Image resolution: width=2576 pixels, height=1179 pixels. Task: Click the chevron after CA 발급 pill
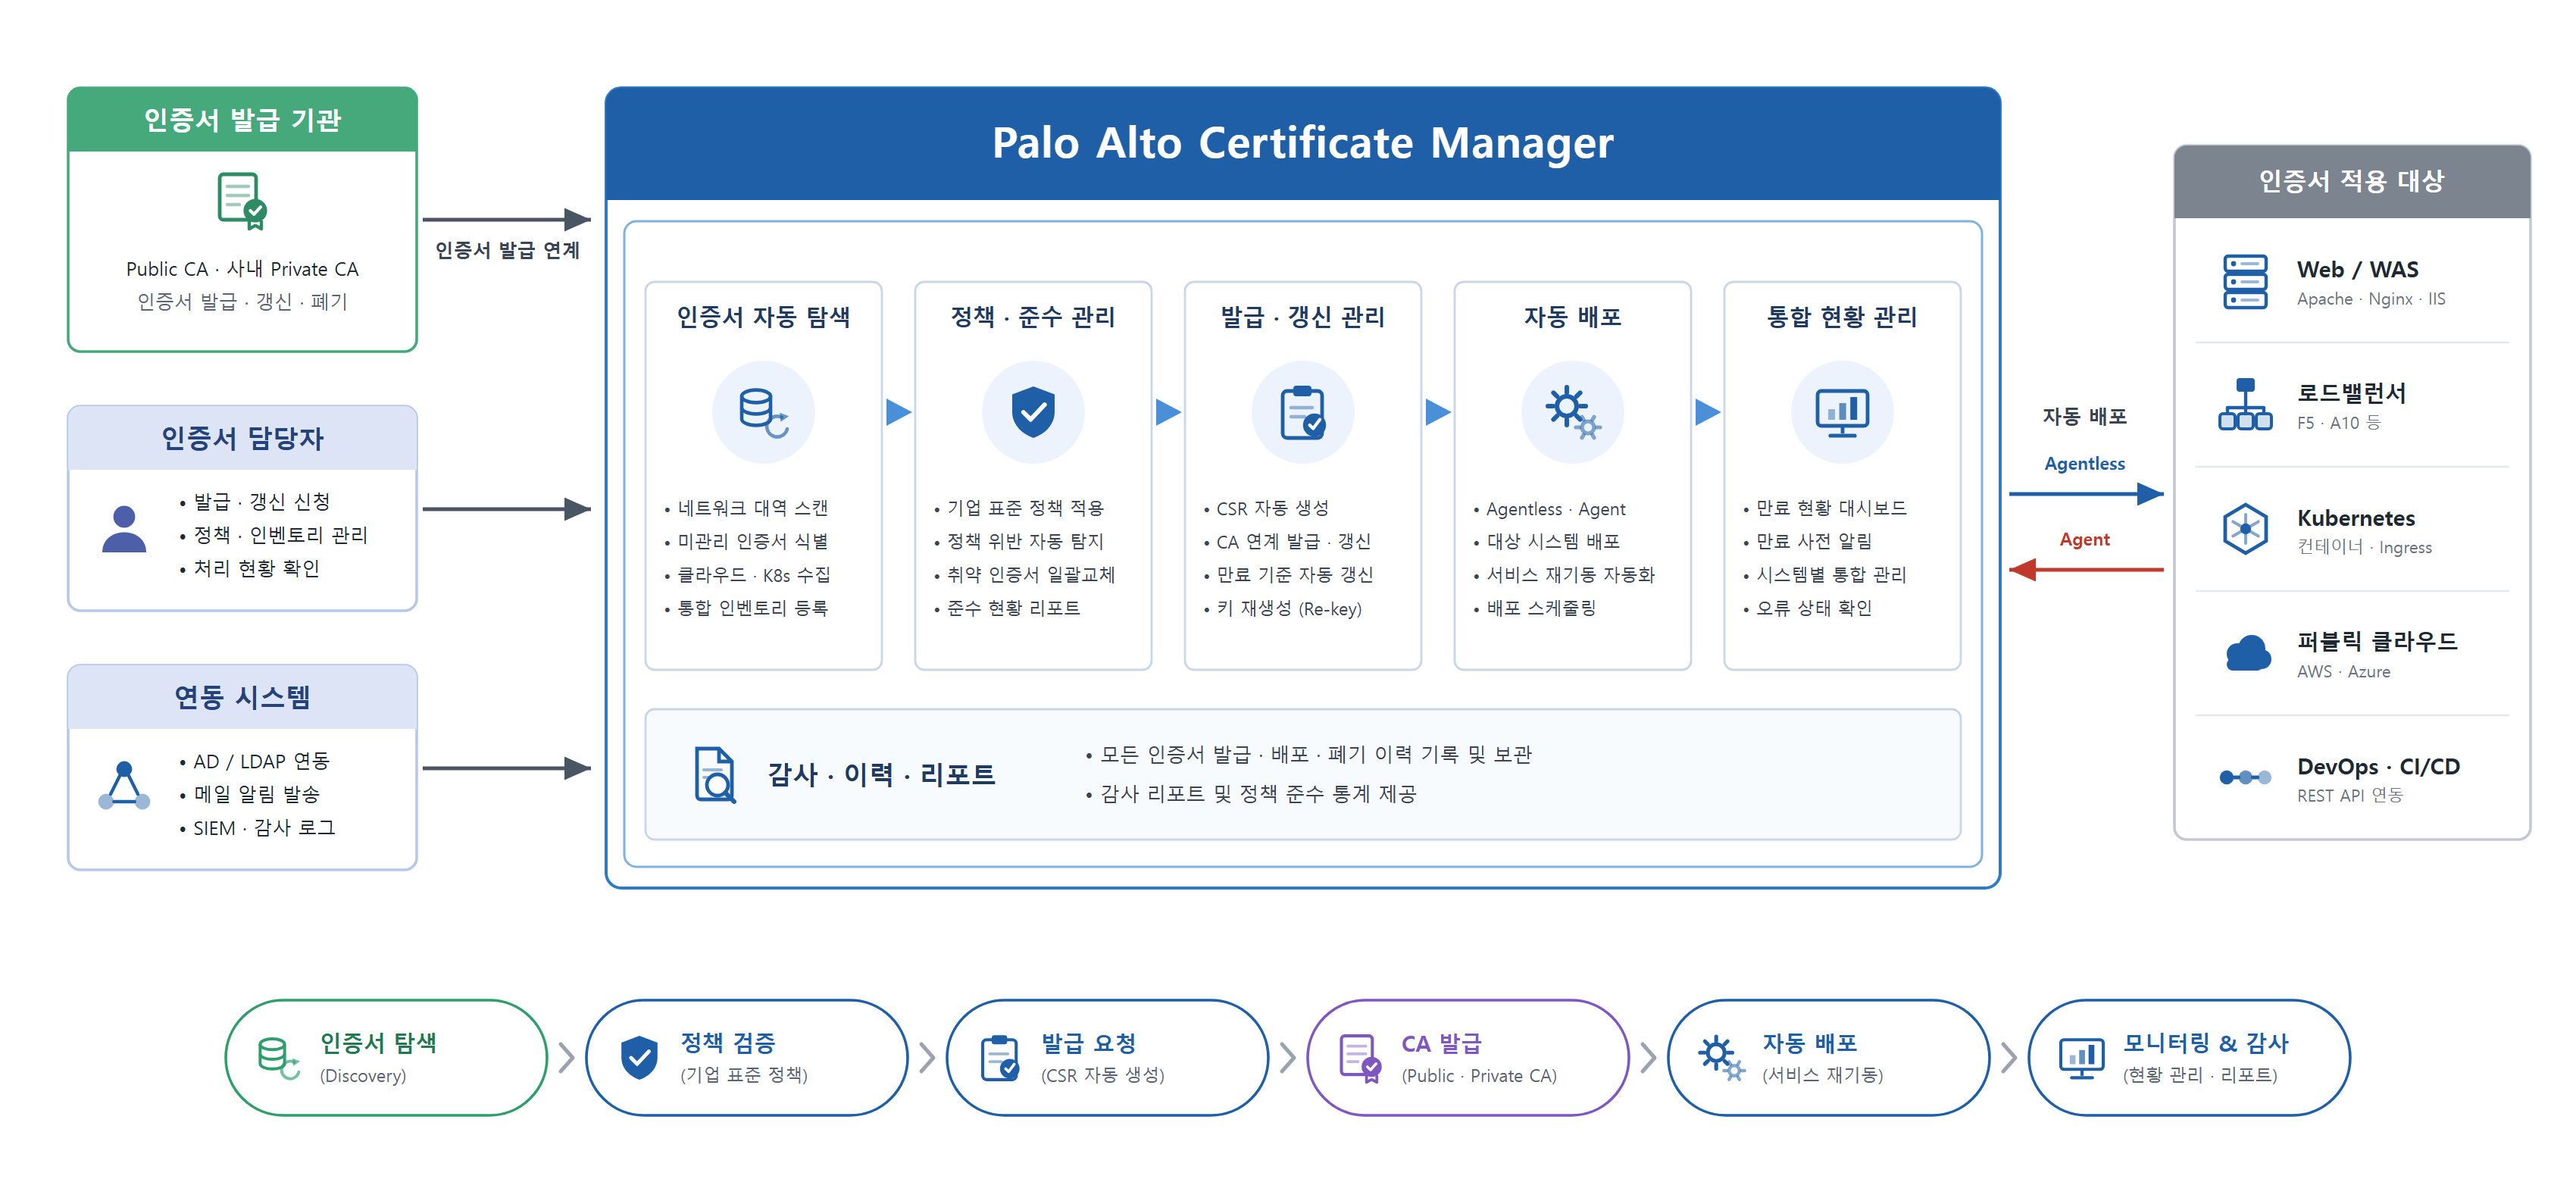[1649, 1058]
